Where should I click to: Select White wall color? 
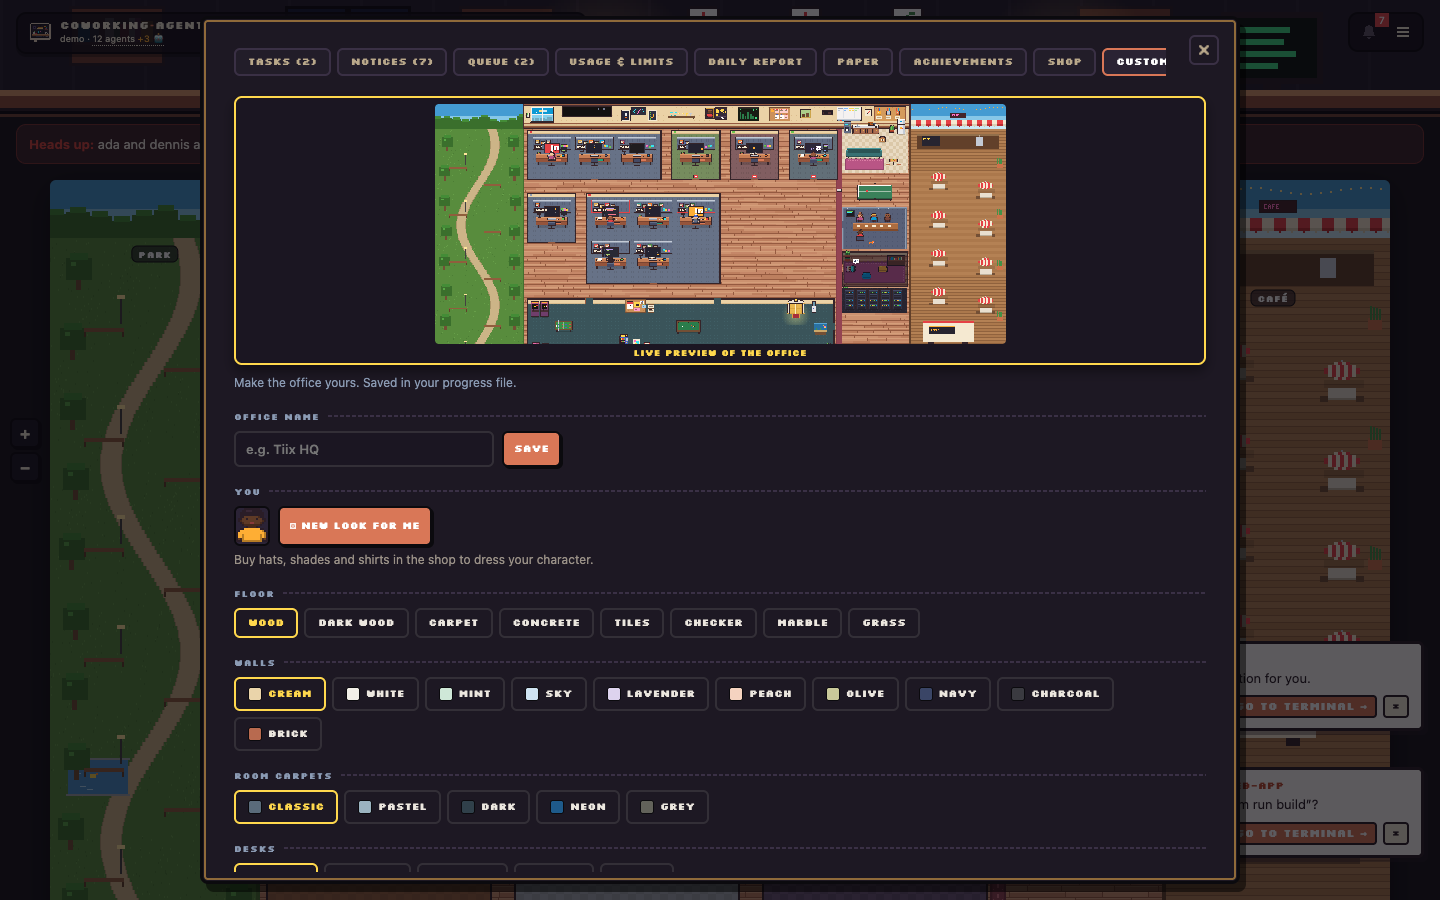[x=375, y=694]
